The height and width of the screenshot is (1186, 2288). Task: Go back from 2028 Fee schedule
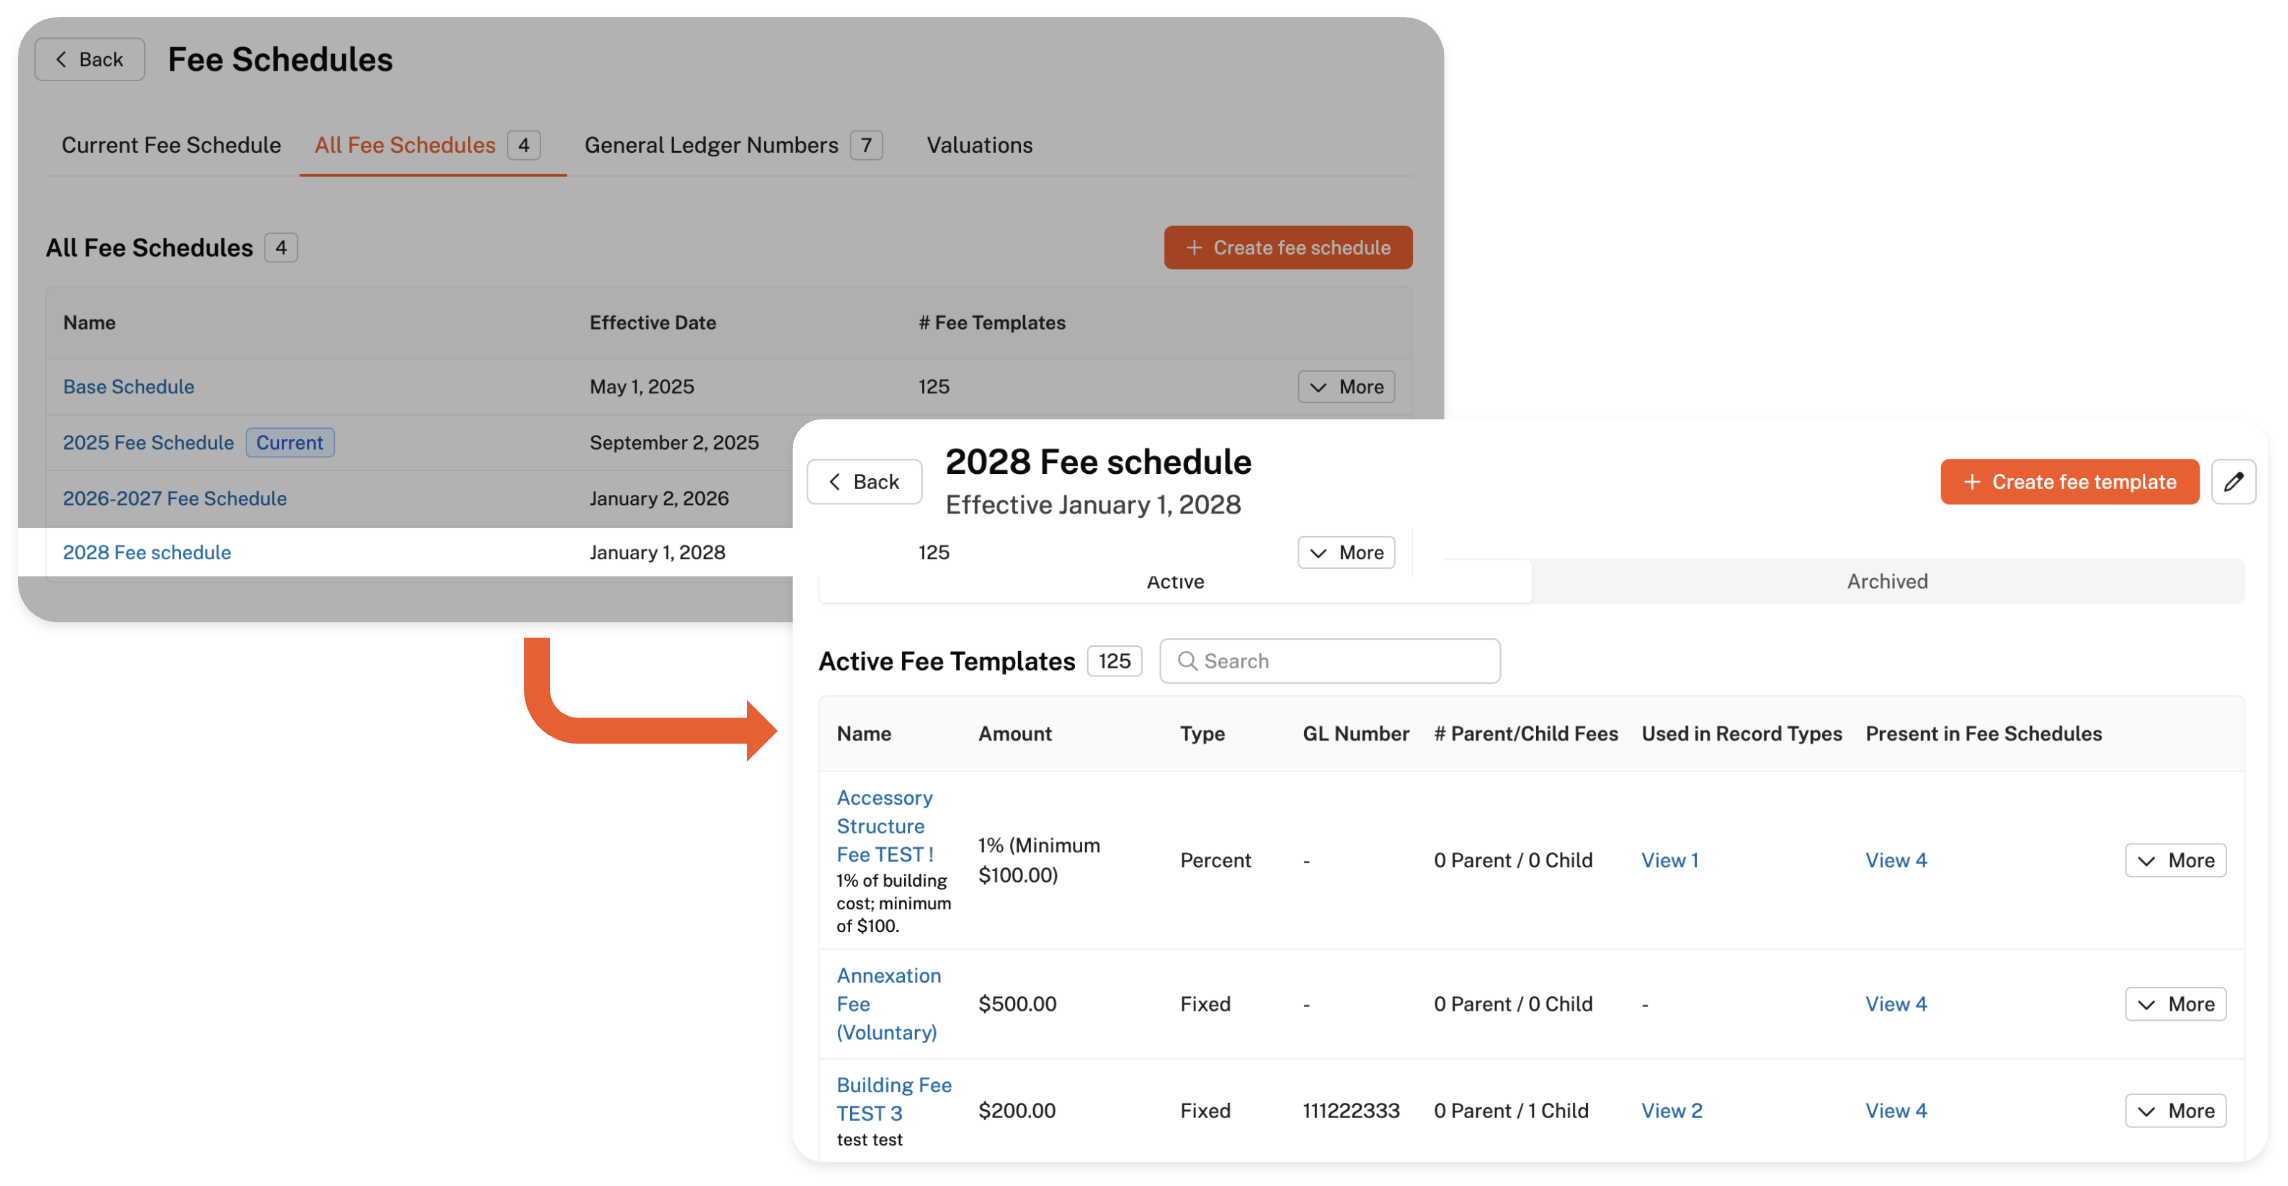pyautogui.click(x=864, y=482)
